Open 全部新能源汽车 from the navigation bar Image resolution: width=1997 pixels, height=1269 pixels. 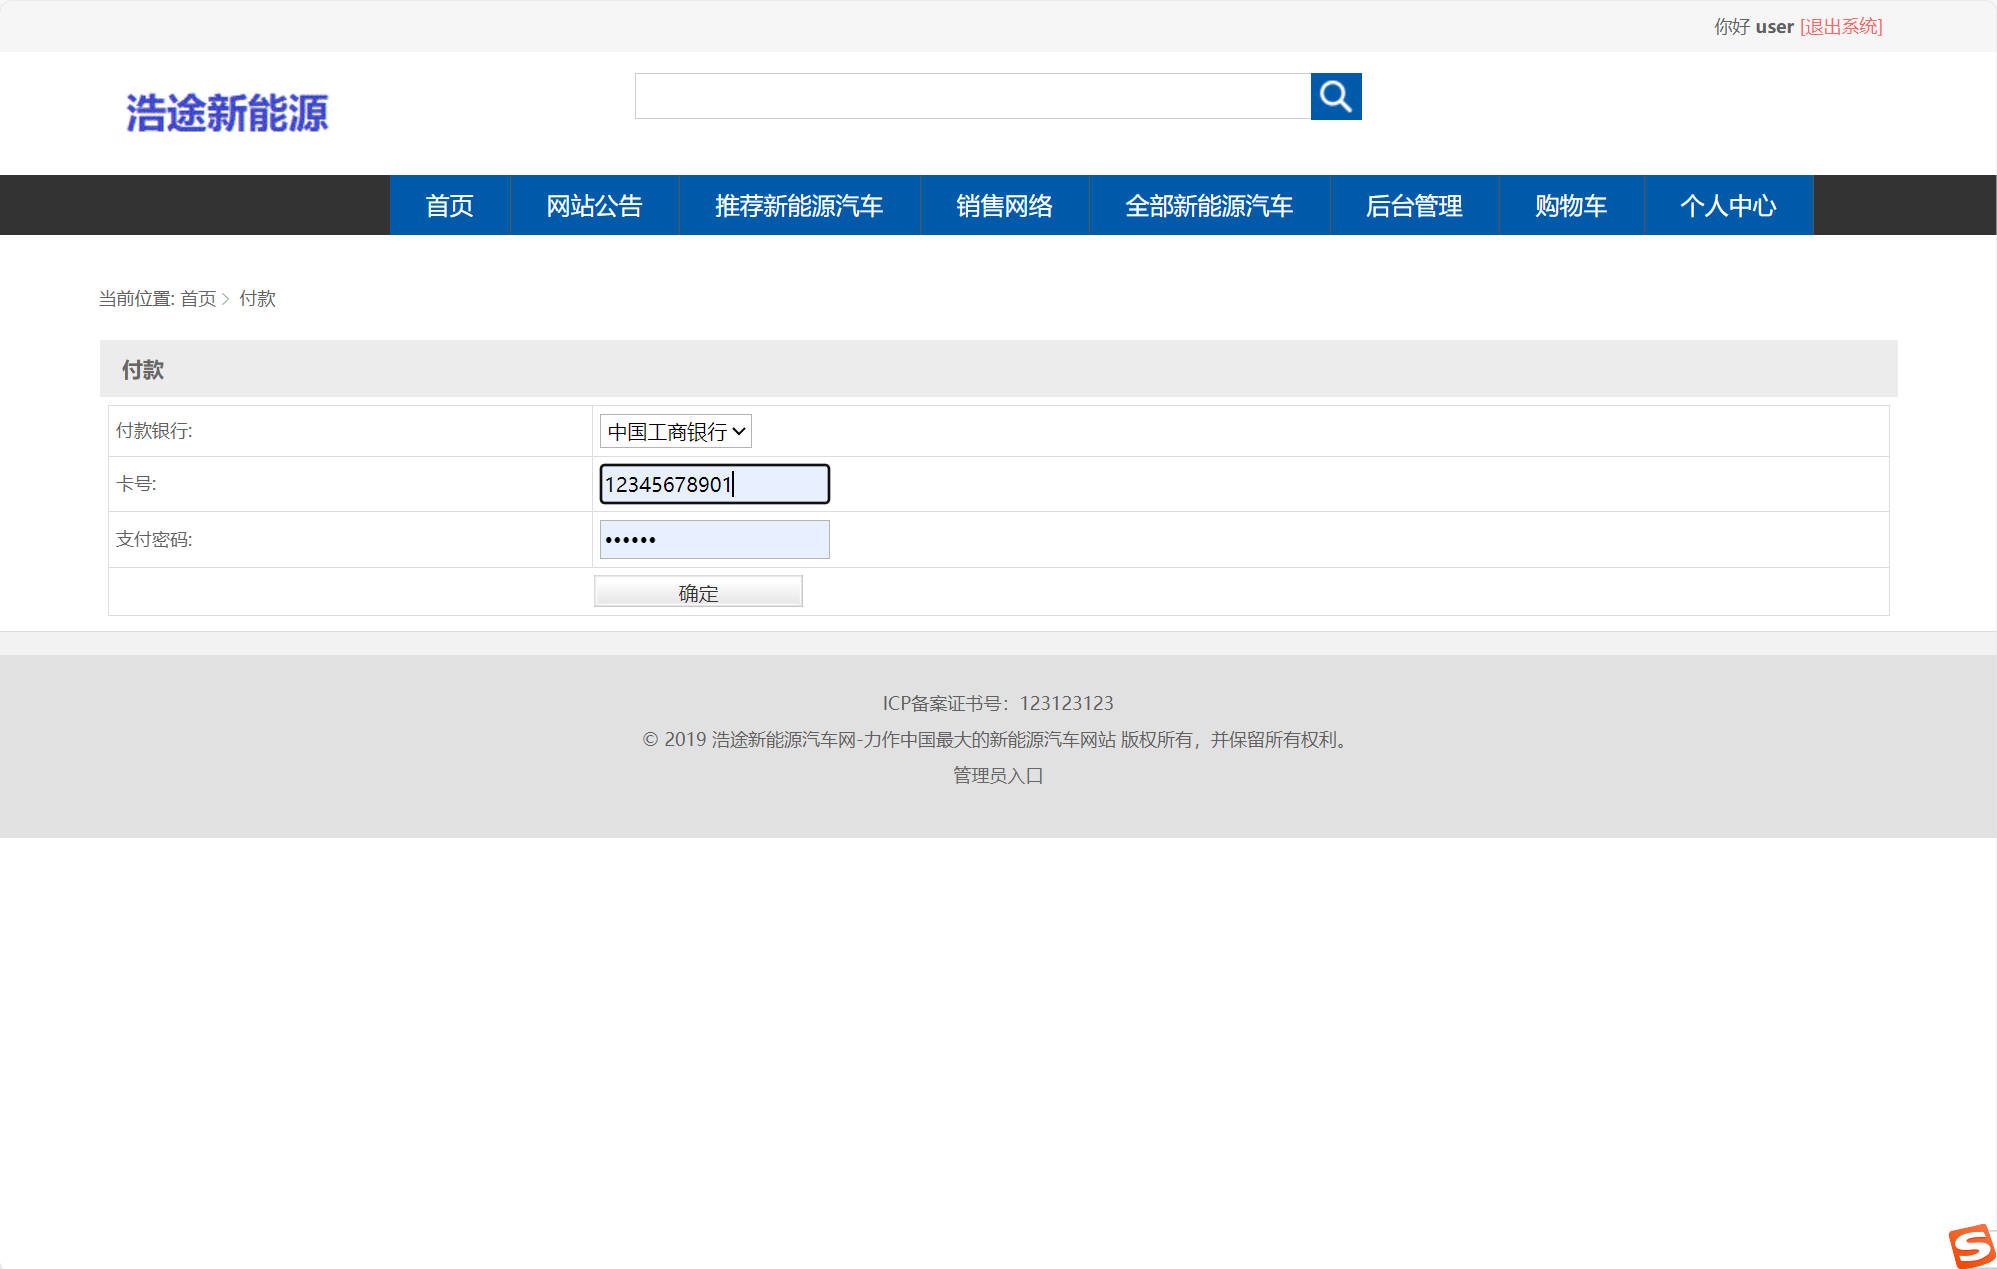(1210, 205)
